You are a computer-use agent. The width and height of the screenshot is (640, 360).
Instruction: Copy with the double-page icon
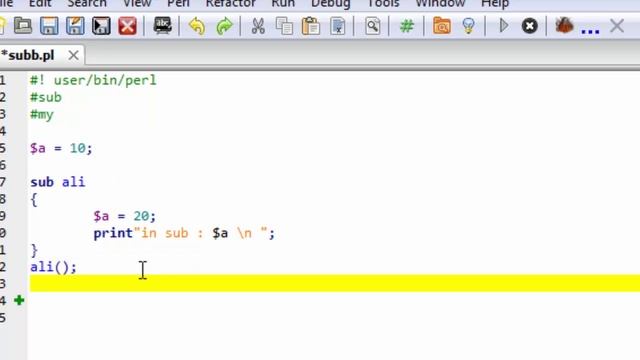[x=284, y=26]
